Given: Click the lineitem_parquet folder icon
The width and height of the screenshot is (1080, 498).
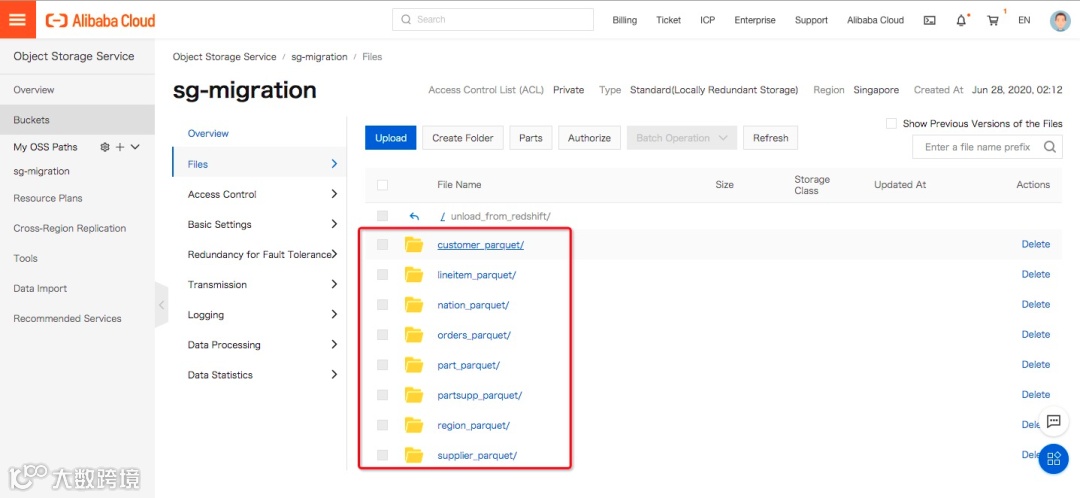Looking at the screenshot, I should pos(414,274).
